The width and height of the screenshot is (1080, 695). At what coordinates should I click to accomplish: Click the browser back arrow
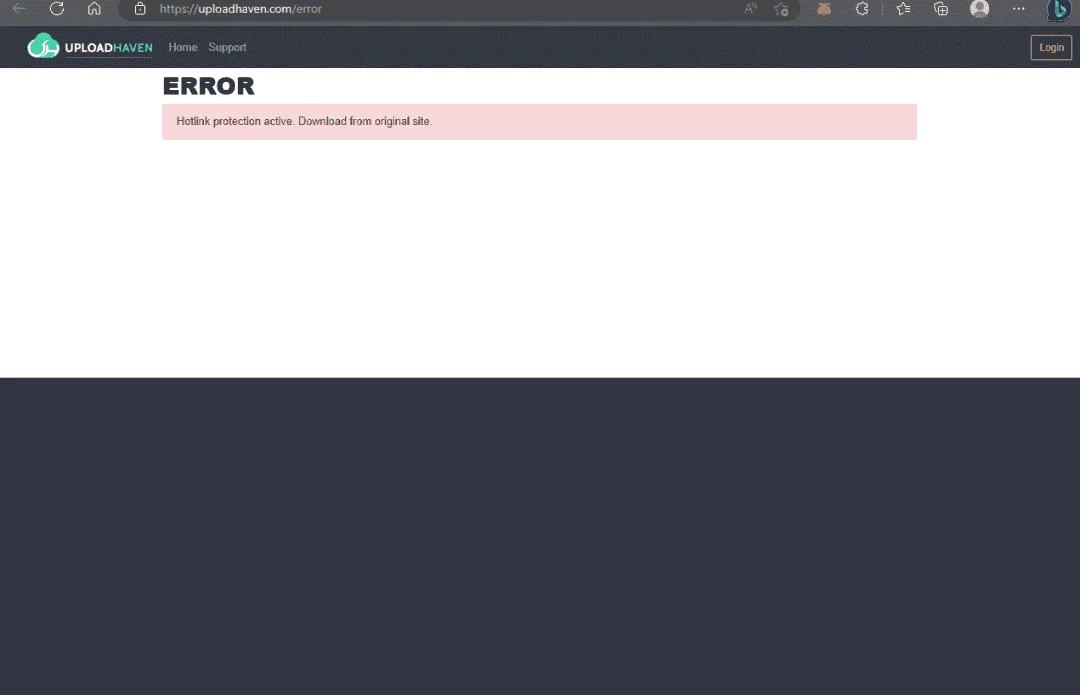click(19, 9)
